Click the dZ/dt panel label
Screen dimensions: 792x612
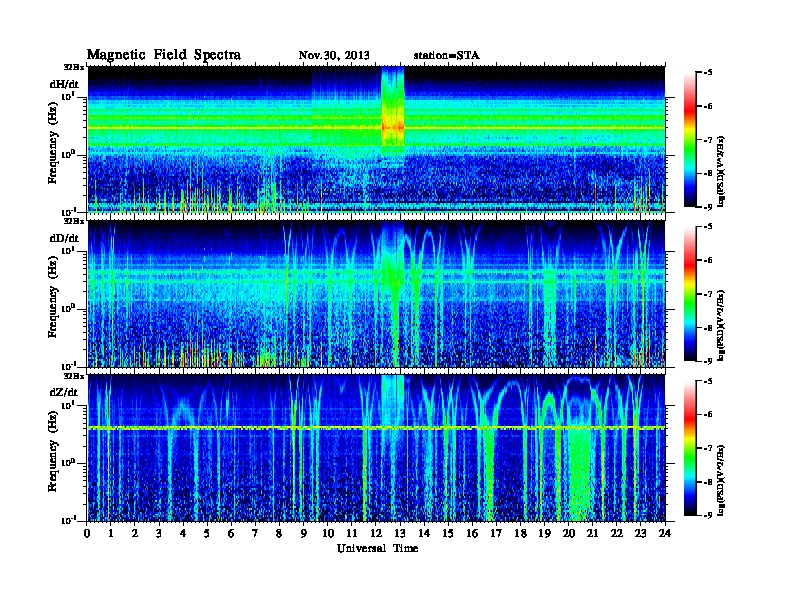click(64, 392)
